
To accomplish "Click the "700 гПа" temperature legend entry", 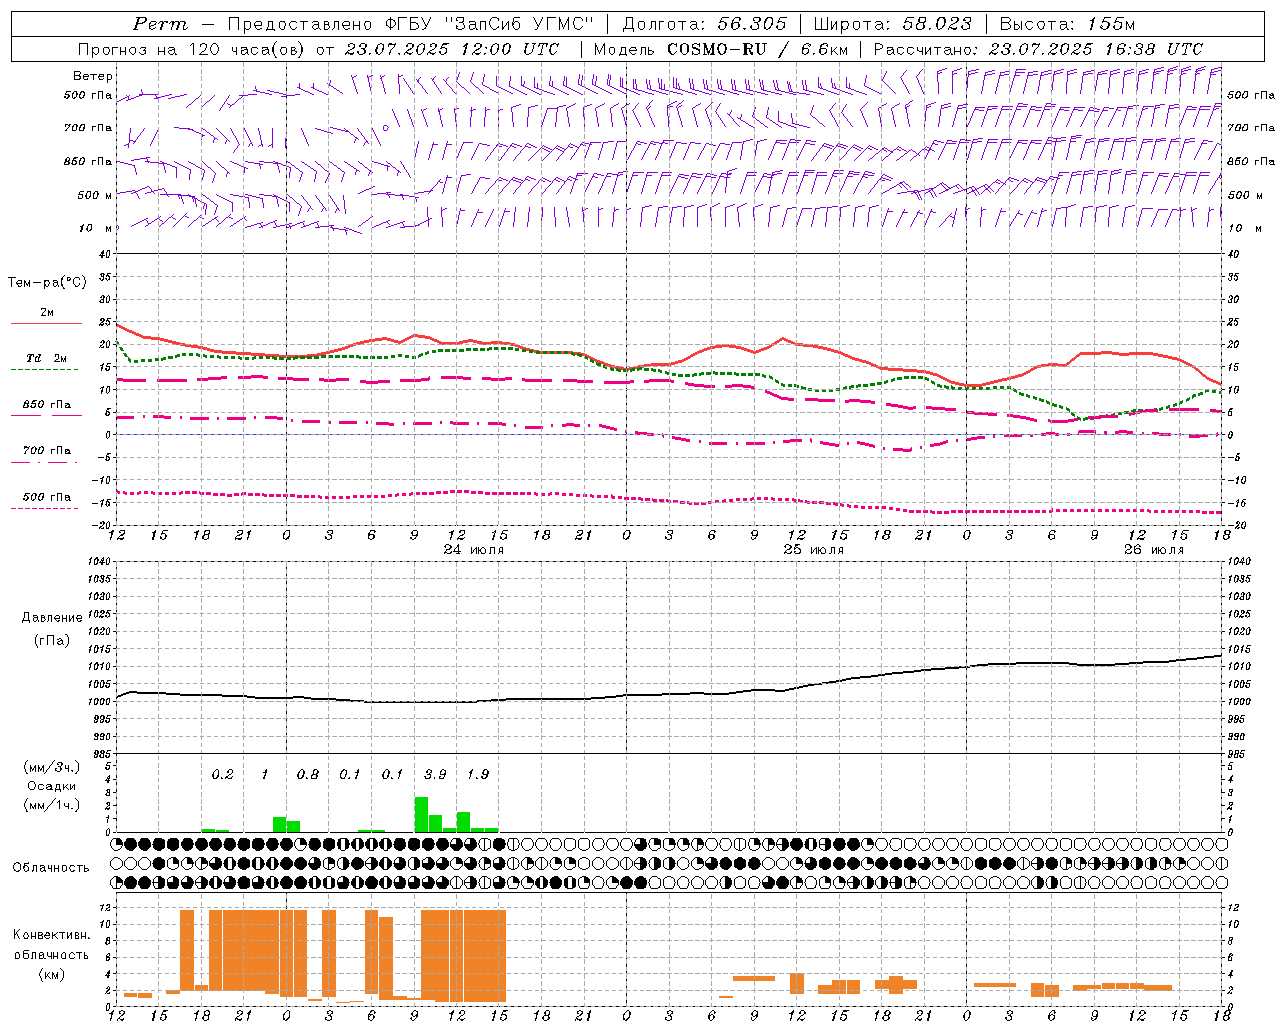I will pyautogui.click(x=47, y=450).
